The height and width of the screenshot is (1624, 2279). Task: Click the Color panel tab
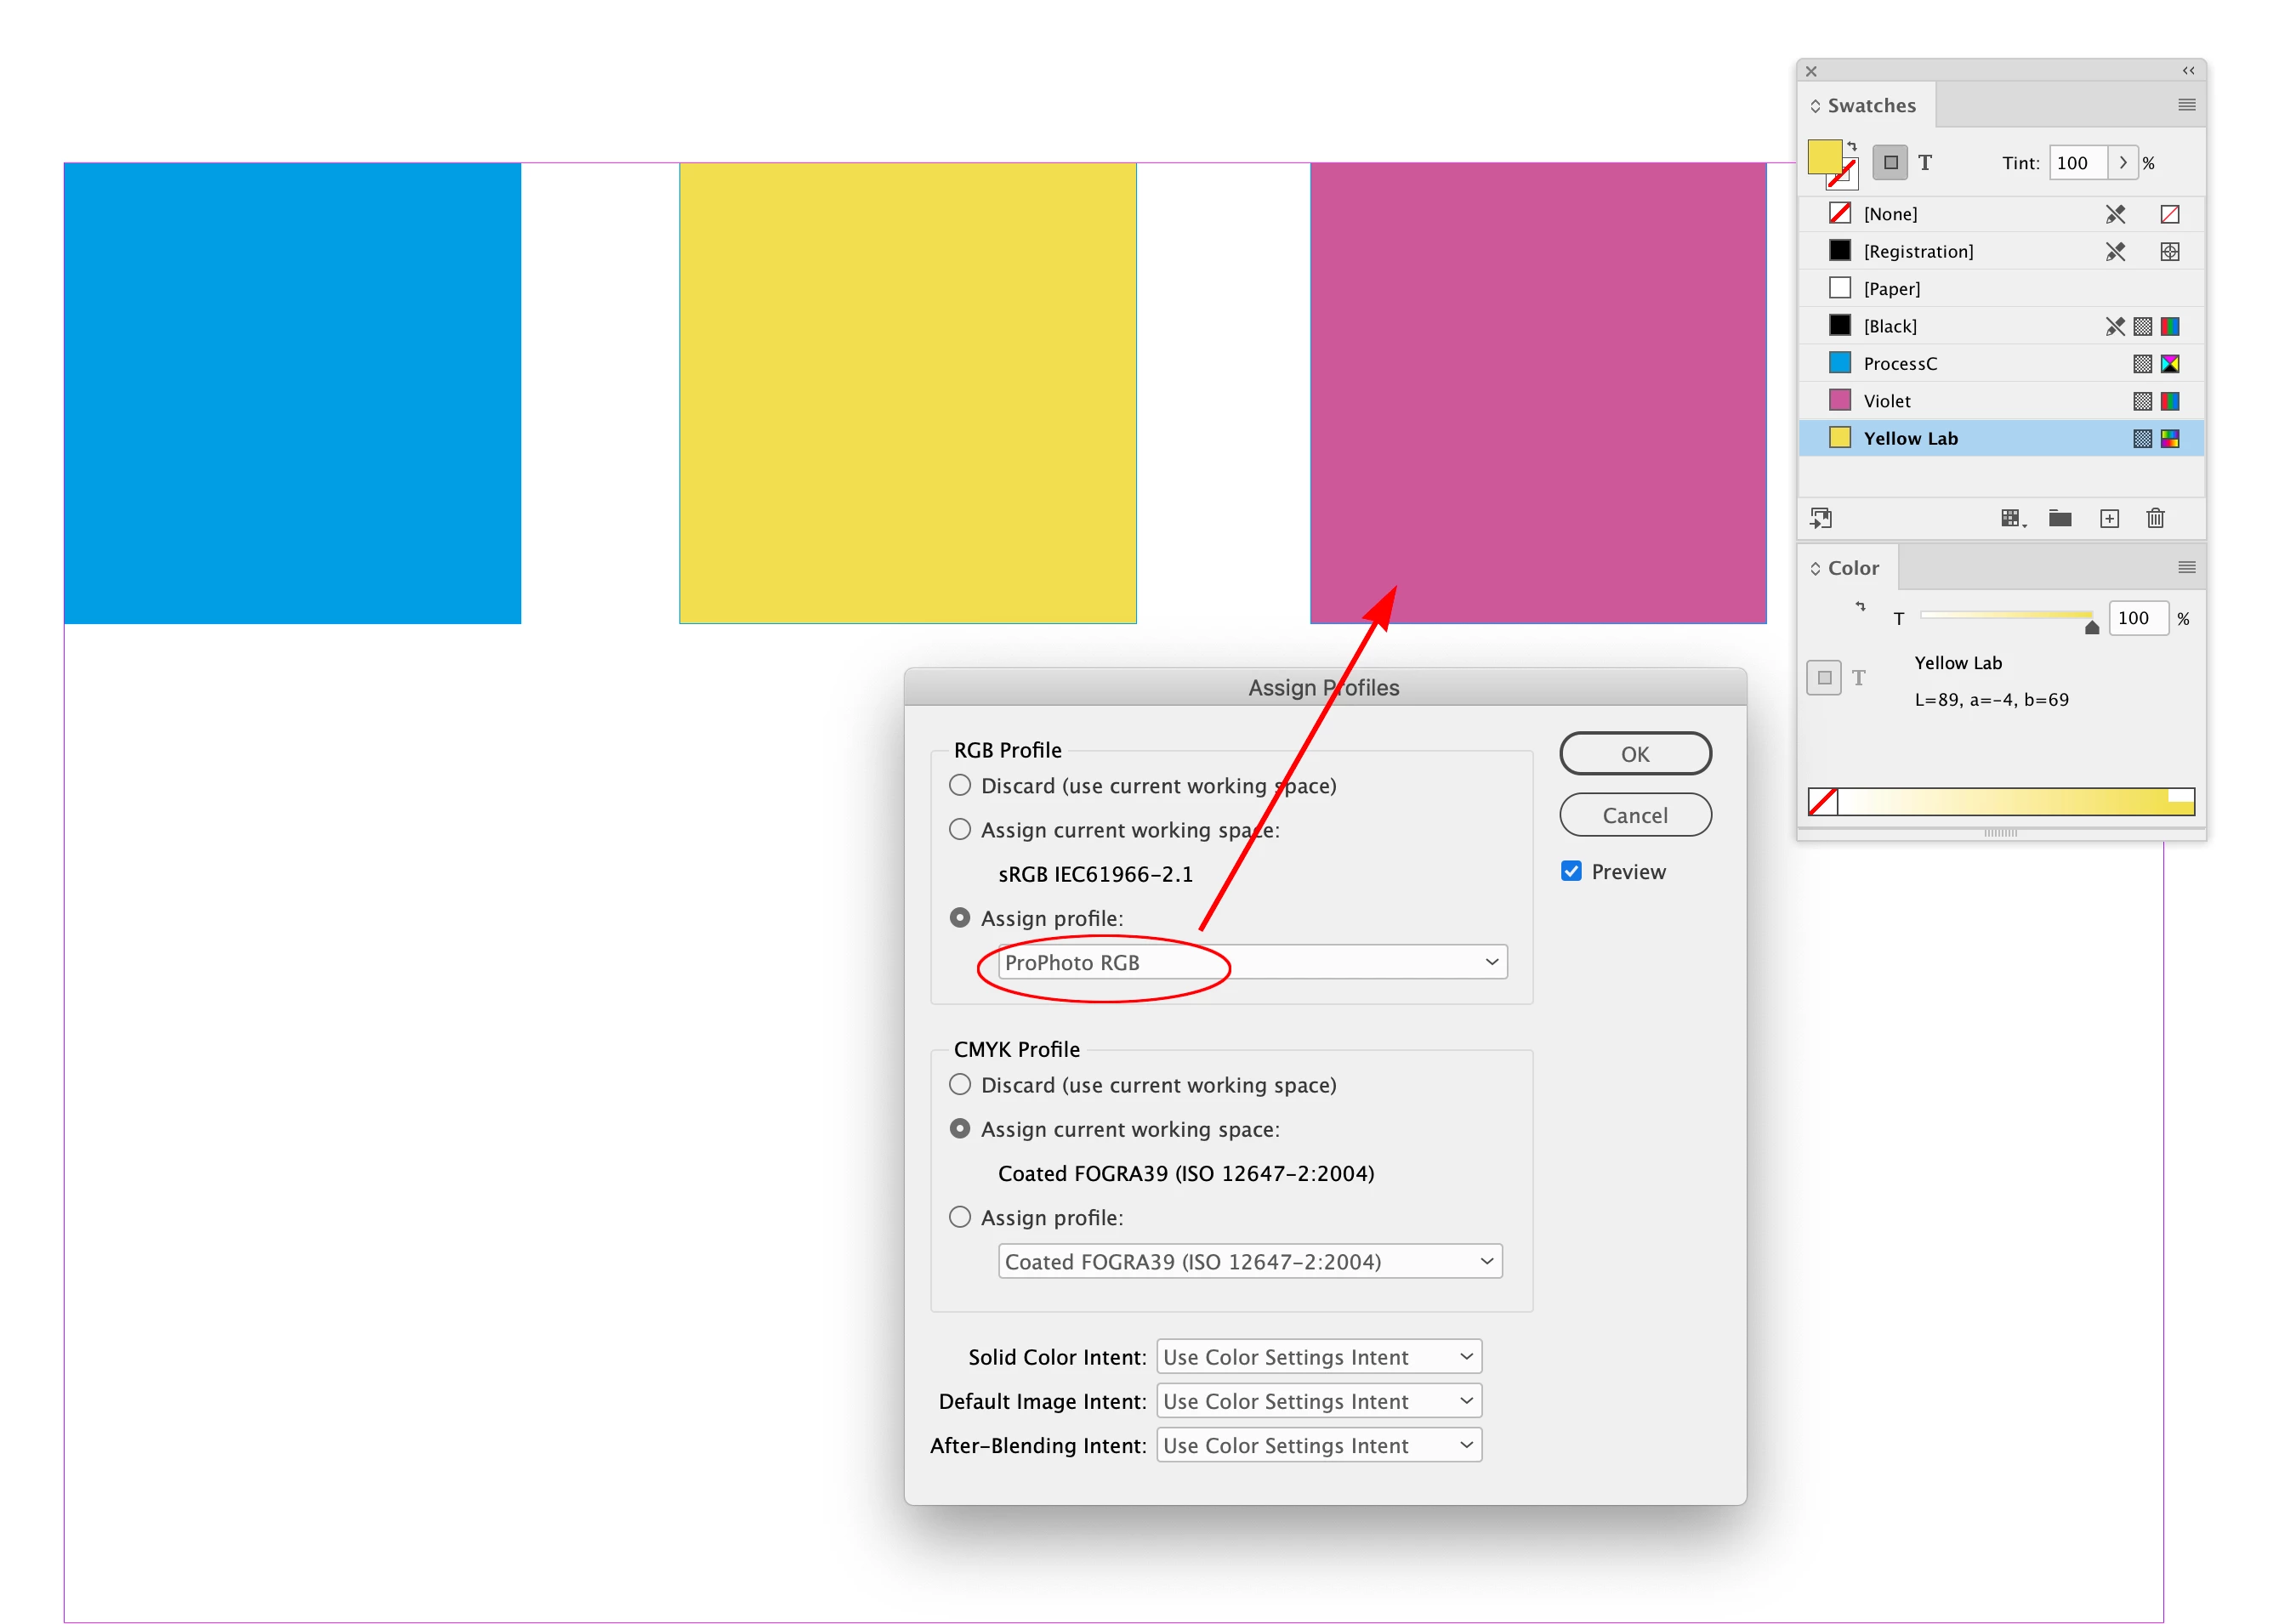coord(1853,568)
